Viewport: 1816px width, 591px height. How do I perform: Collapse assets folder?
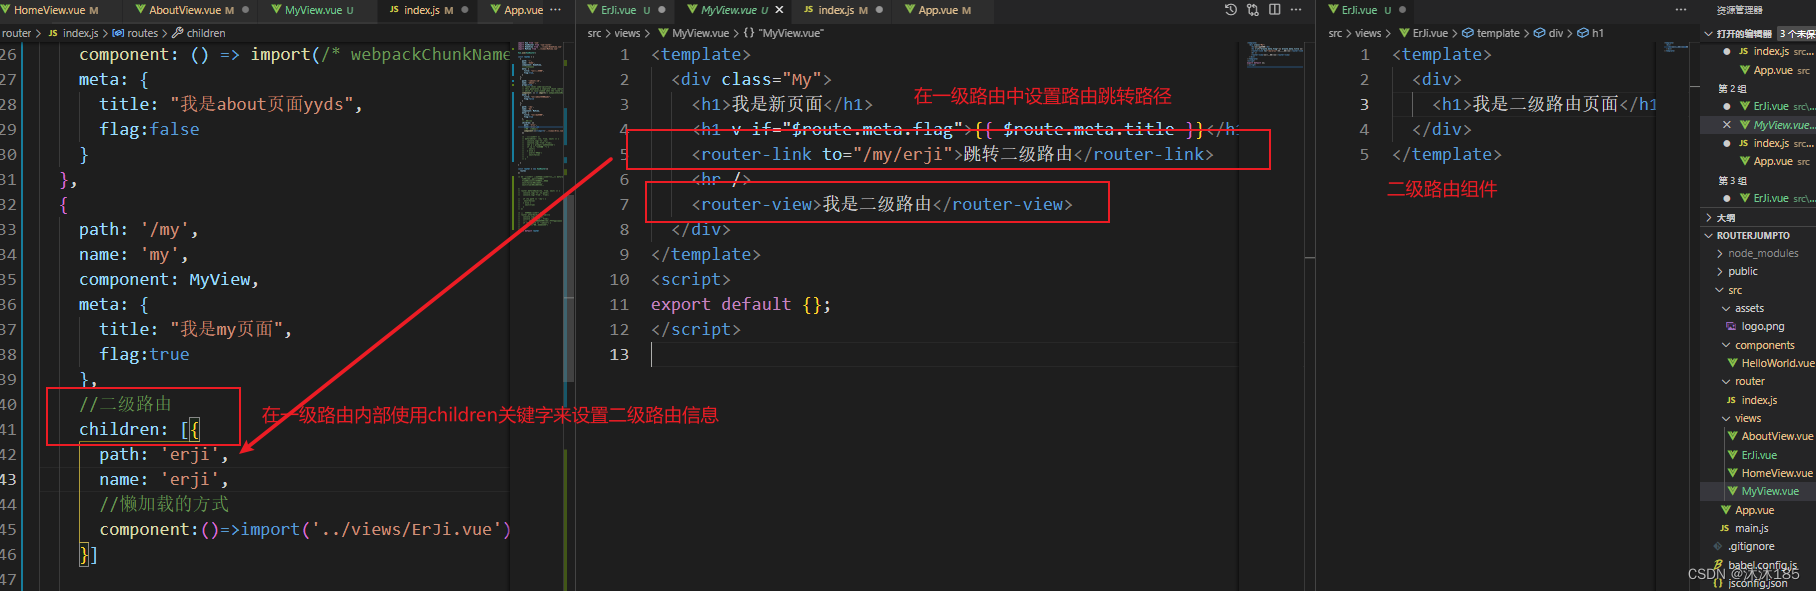coord(1758,308)
